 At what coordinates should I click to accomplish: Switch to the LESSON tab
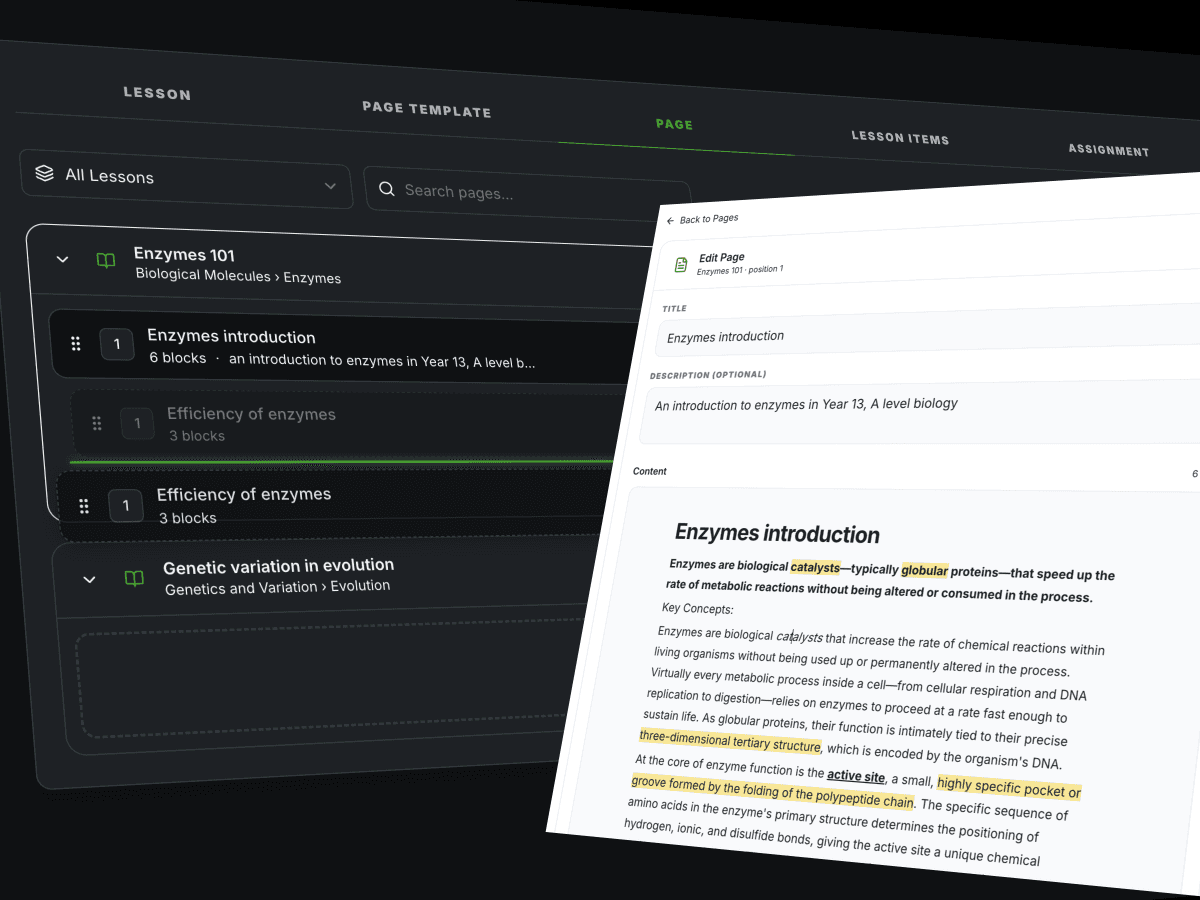(157, 93)
